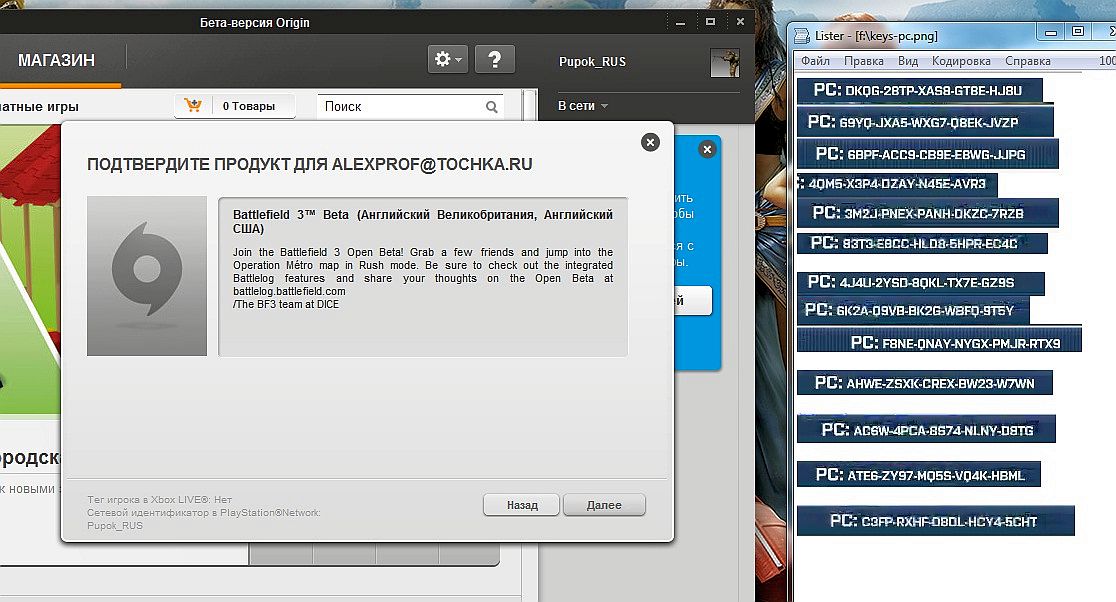
Task: Click the key starting with F8NE
Action: click(x=939, y=339)
